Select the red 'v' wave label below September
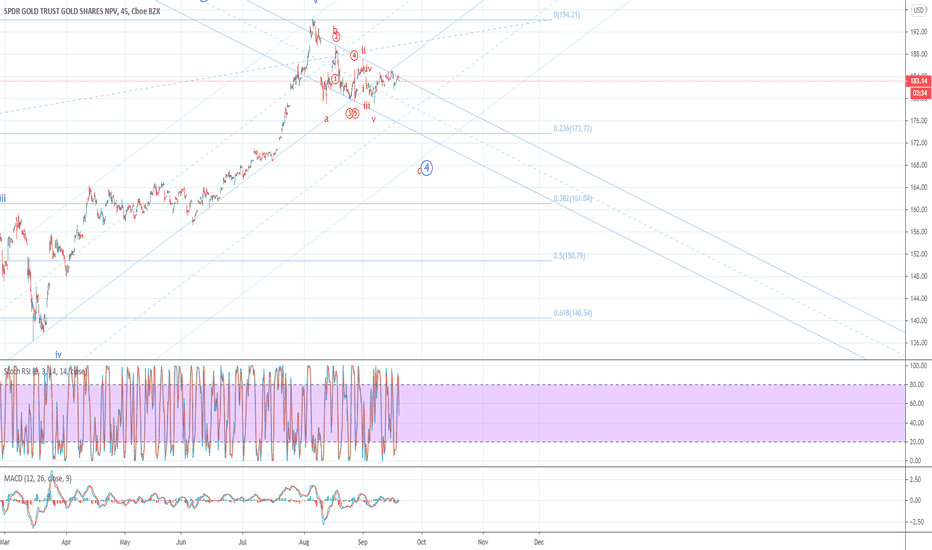The image size is (932, 550). coord(374,120)
